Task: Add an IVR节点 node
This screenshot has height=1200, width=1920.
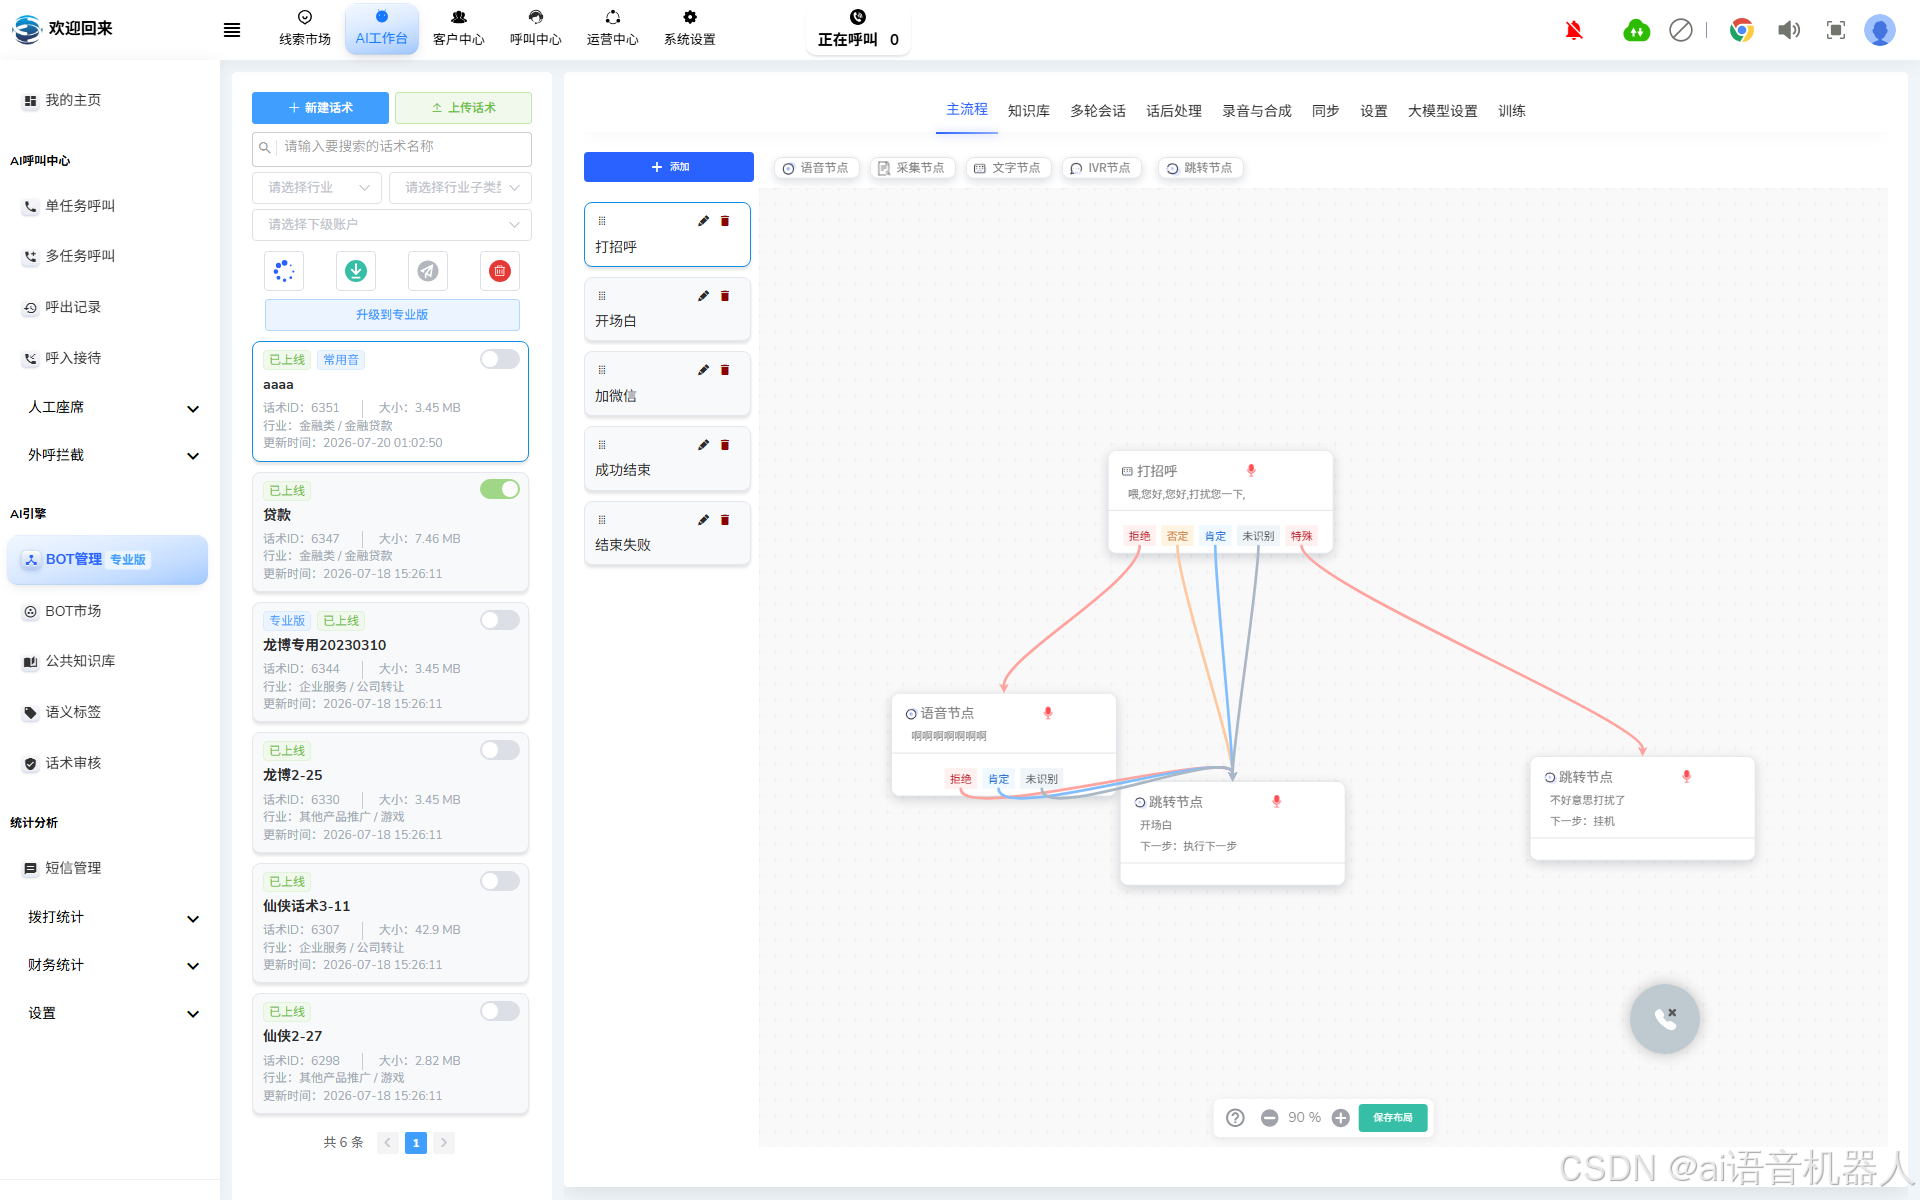Action: 1102,168
